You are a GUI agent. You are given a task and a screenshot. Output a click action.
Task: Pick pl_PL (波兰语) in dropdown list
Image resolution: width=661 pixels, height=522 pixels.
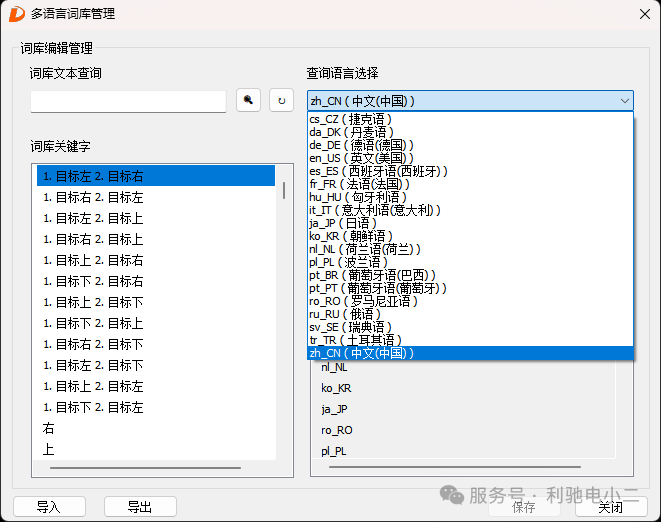pos(470,262)
